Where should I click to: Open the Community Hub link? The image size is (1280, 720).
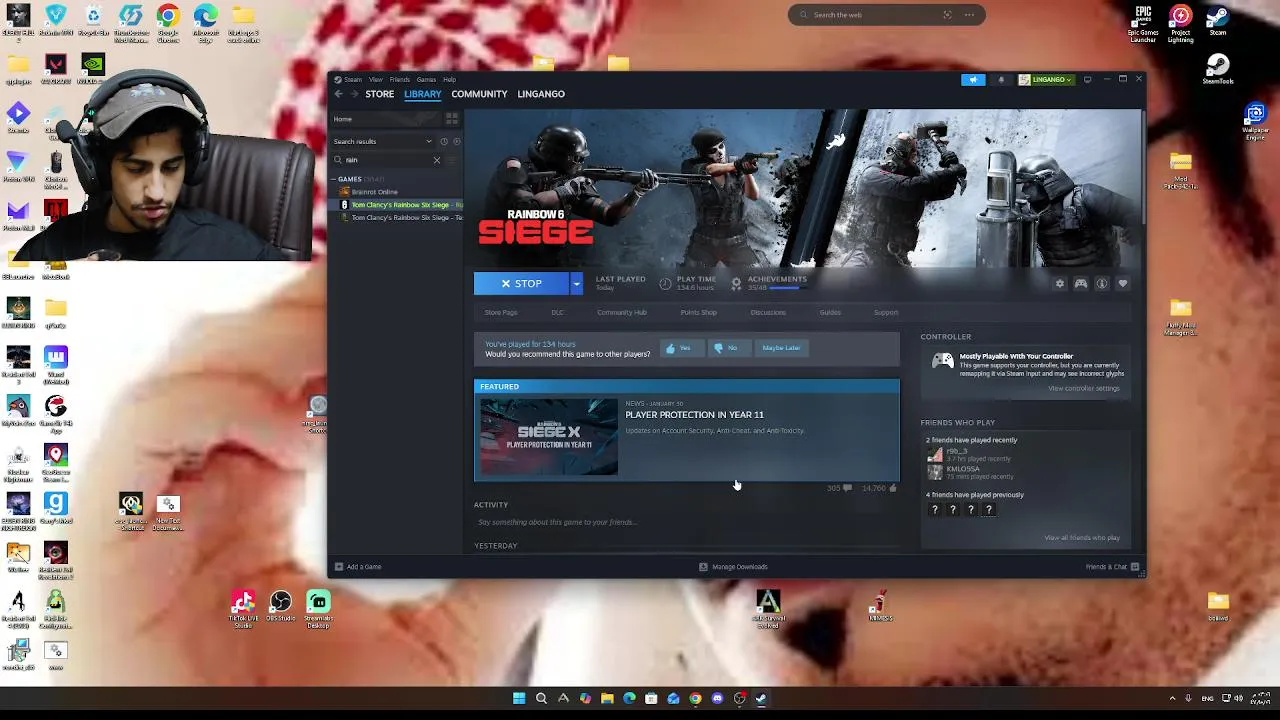[622, 313]
